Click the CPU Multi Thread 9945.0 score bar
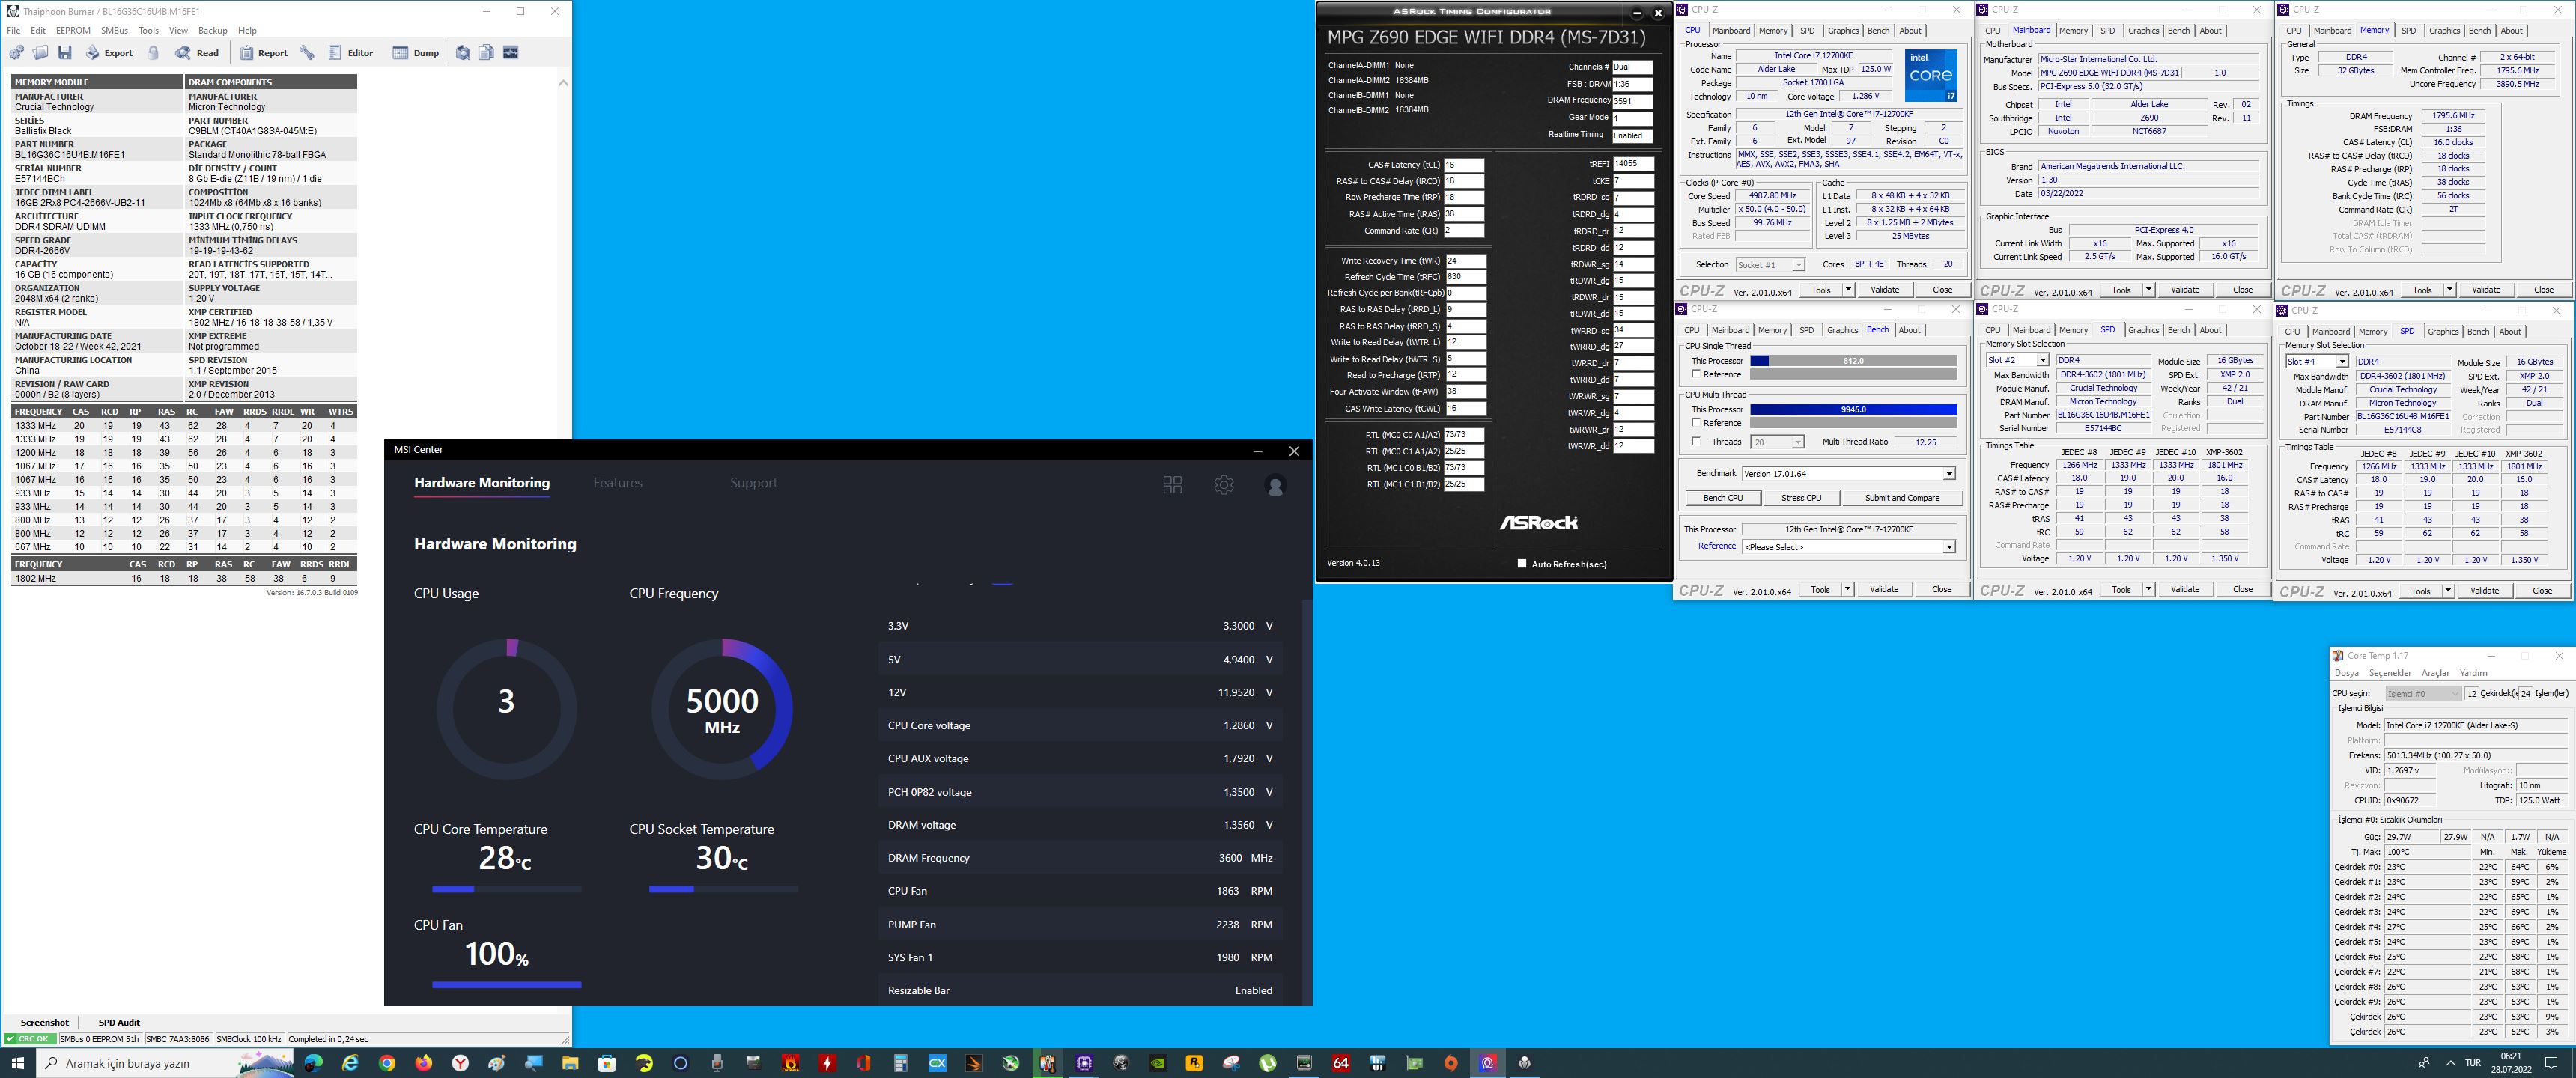 (1853, 409)
